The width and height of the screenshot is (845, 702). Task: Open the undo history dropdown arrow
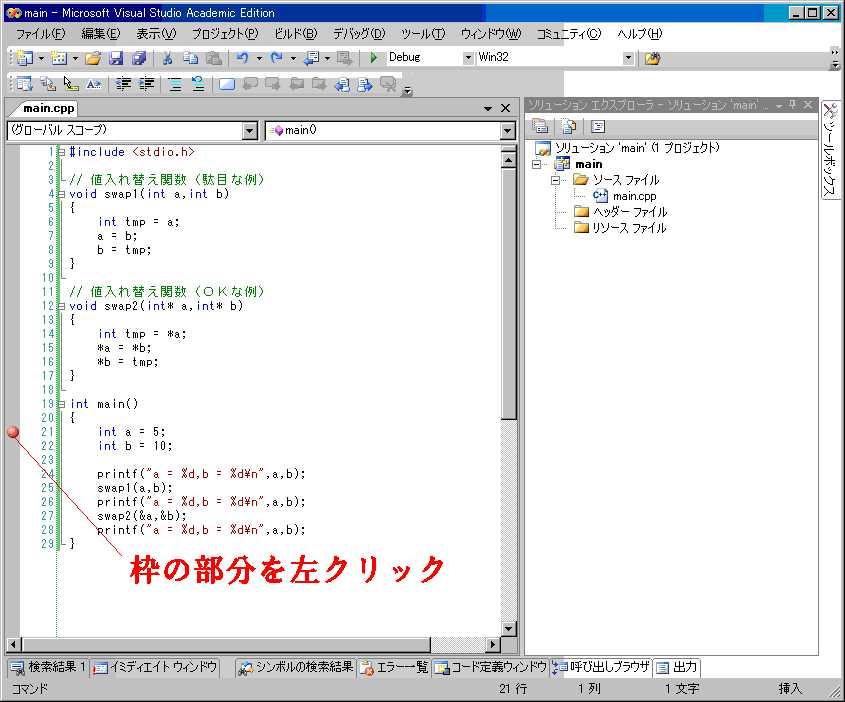click(259, 58)
